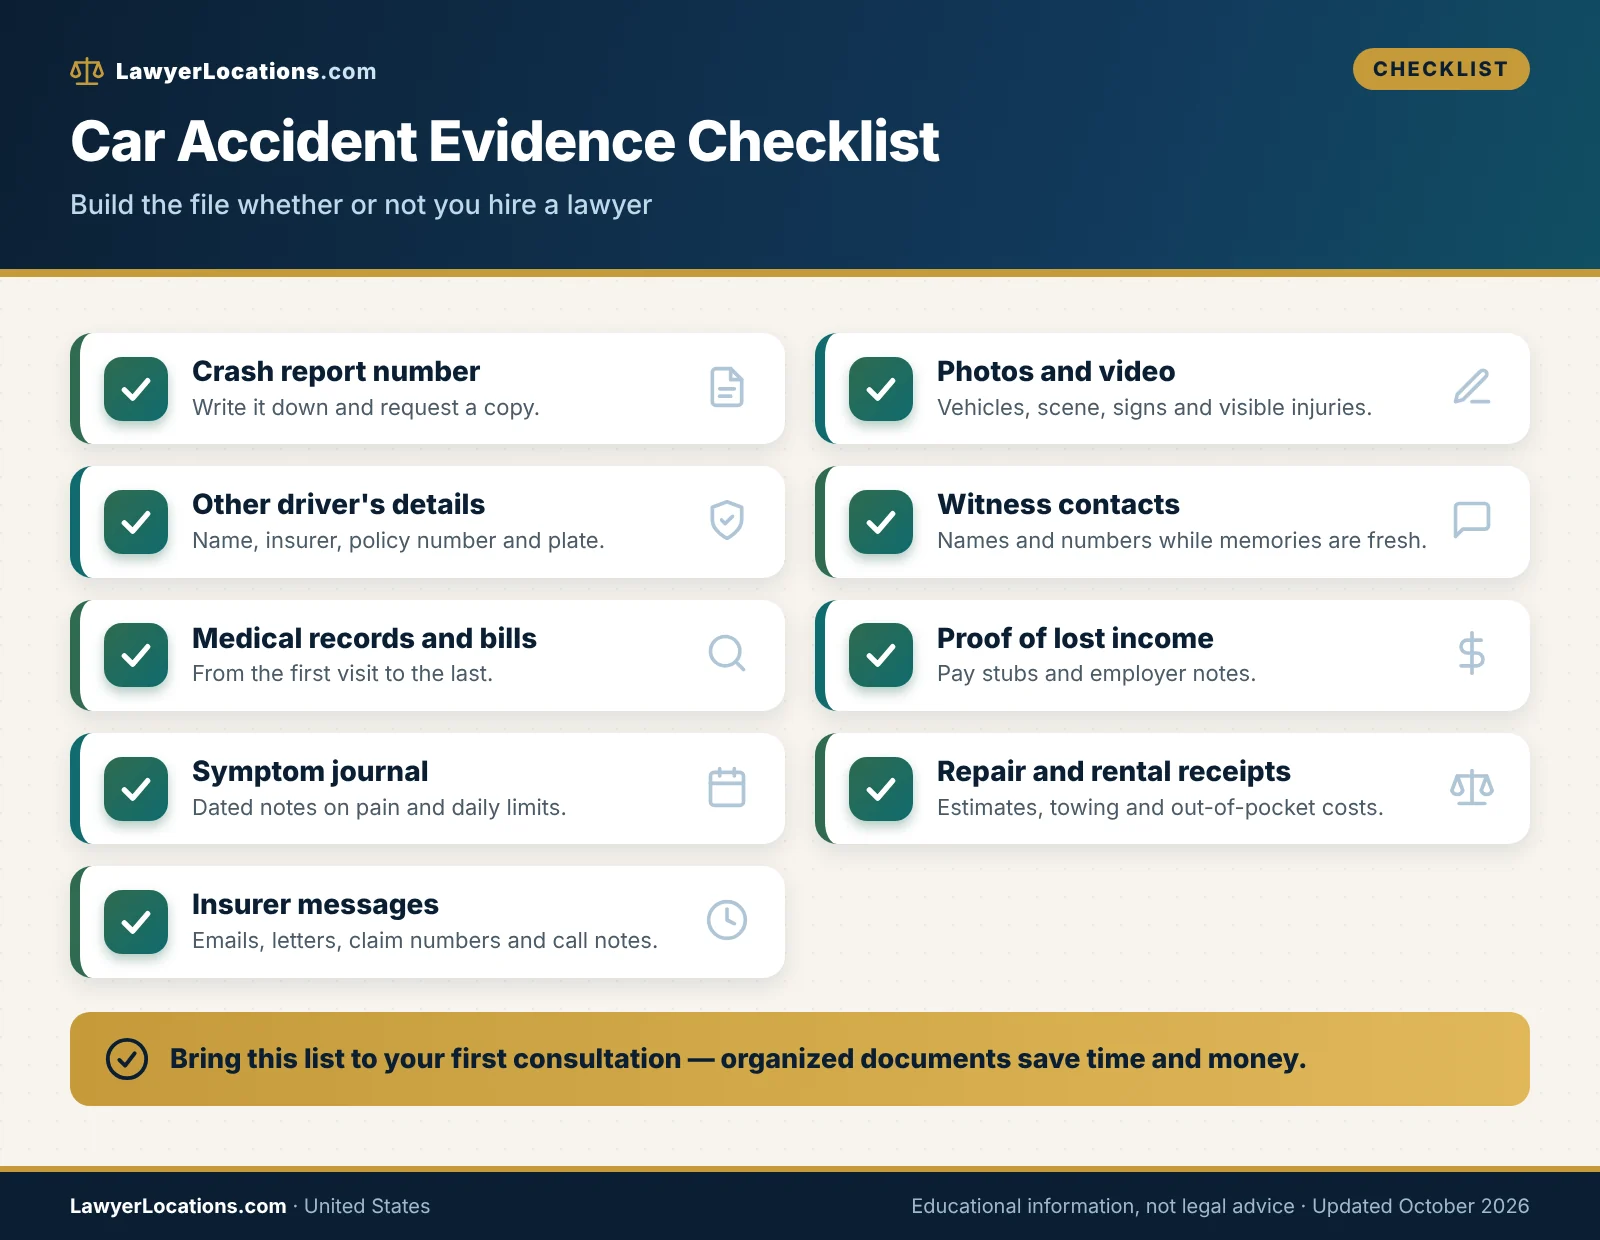The width and height of the screenshot is (1600, 1240).
Task: Click the 'Proof of lost income' heading
Action: point(1076,638)
